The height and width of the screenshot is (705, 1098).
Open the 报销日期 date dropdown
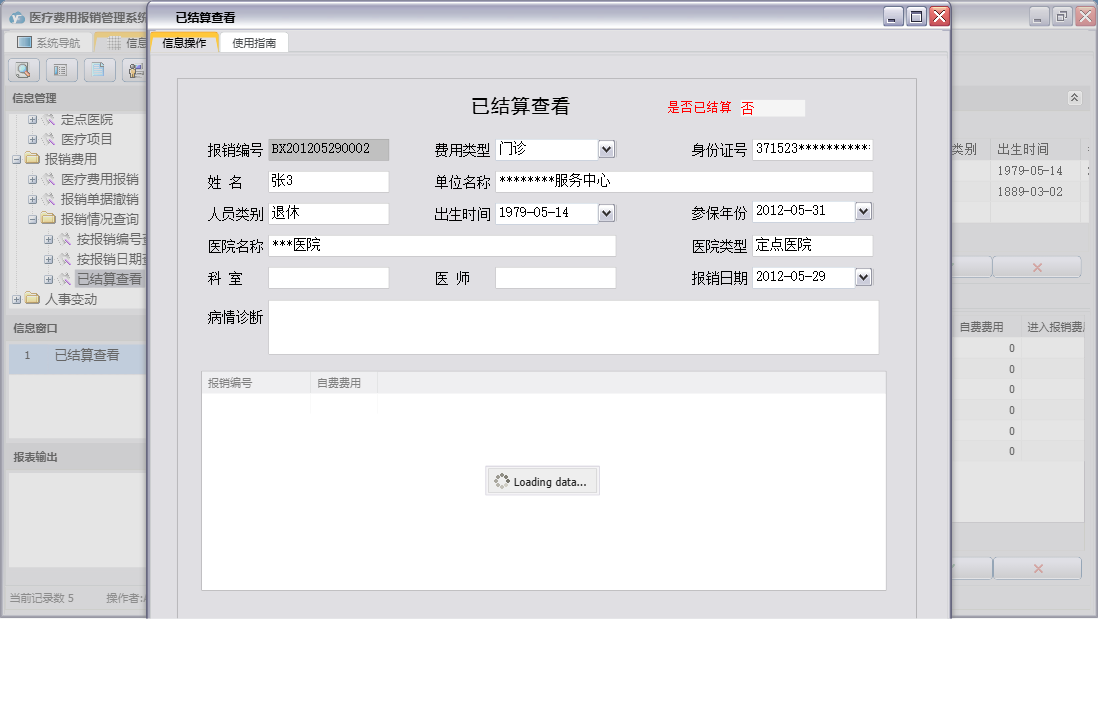tap(863, 277)
